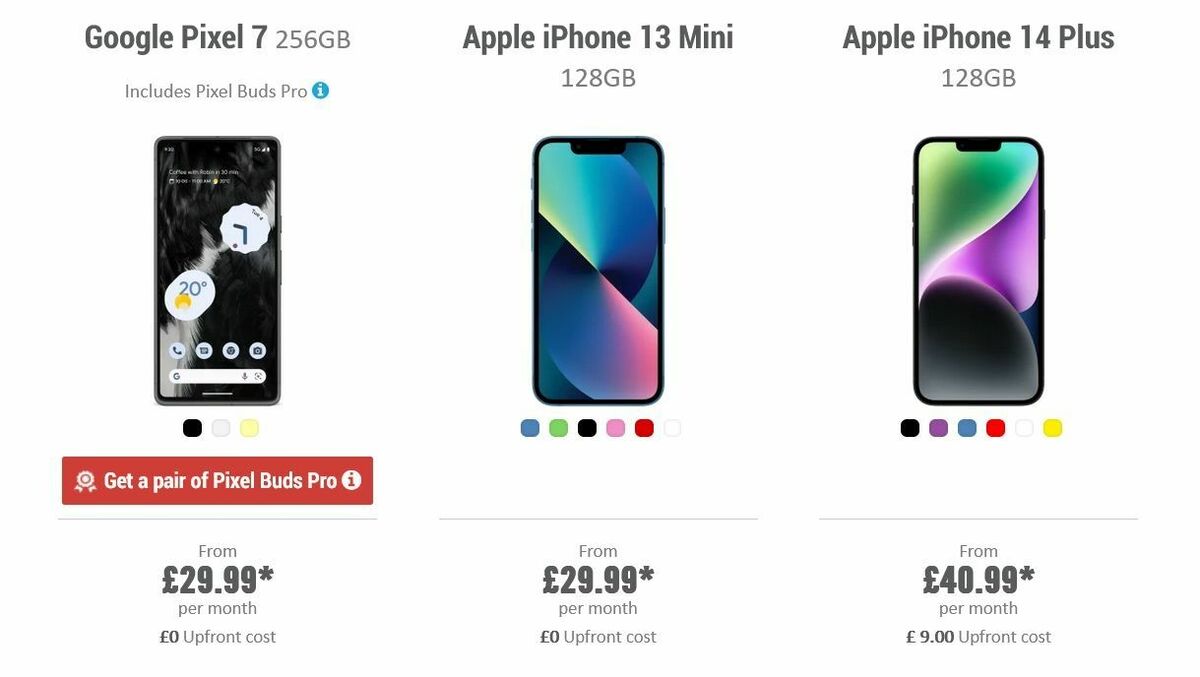
Task: Click the Get a pair of Pixel Buds Pro button
Action: coord(217,480)
